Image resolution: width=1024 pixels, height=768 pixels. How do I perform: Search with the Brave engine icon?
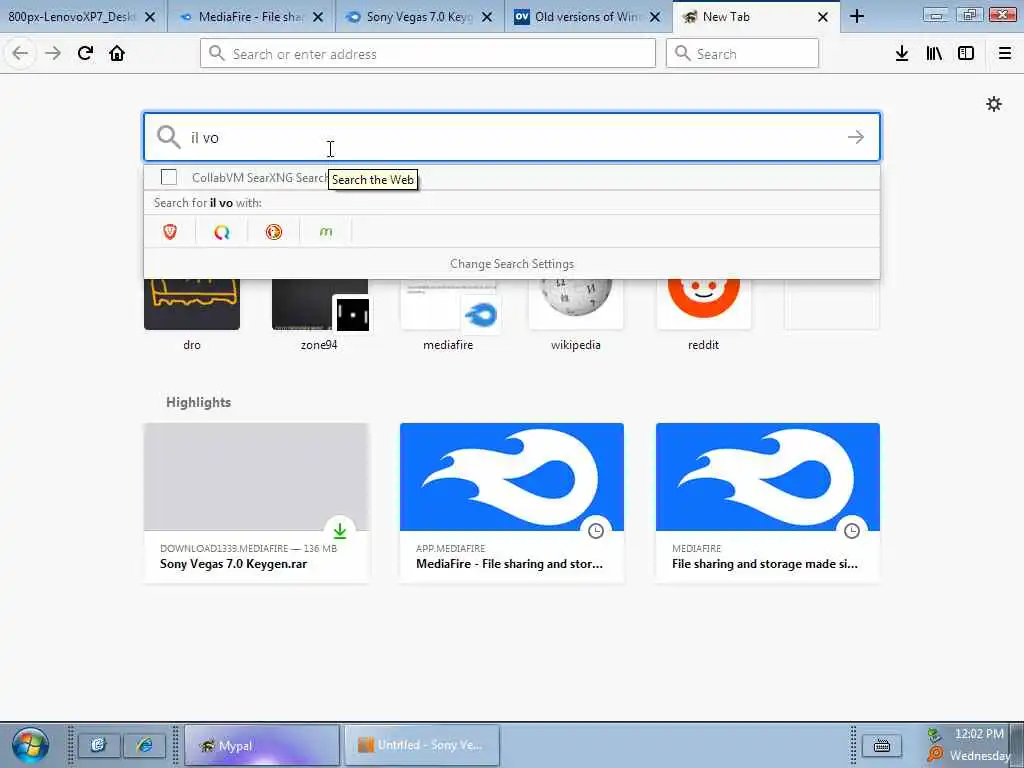coord(170,232)
